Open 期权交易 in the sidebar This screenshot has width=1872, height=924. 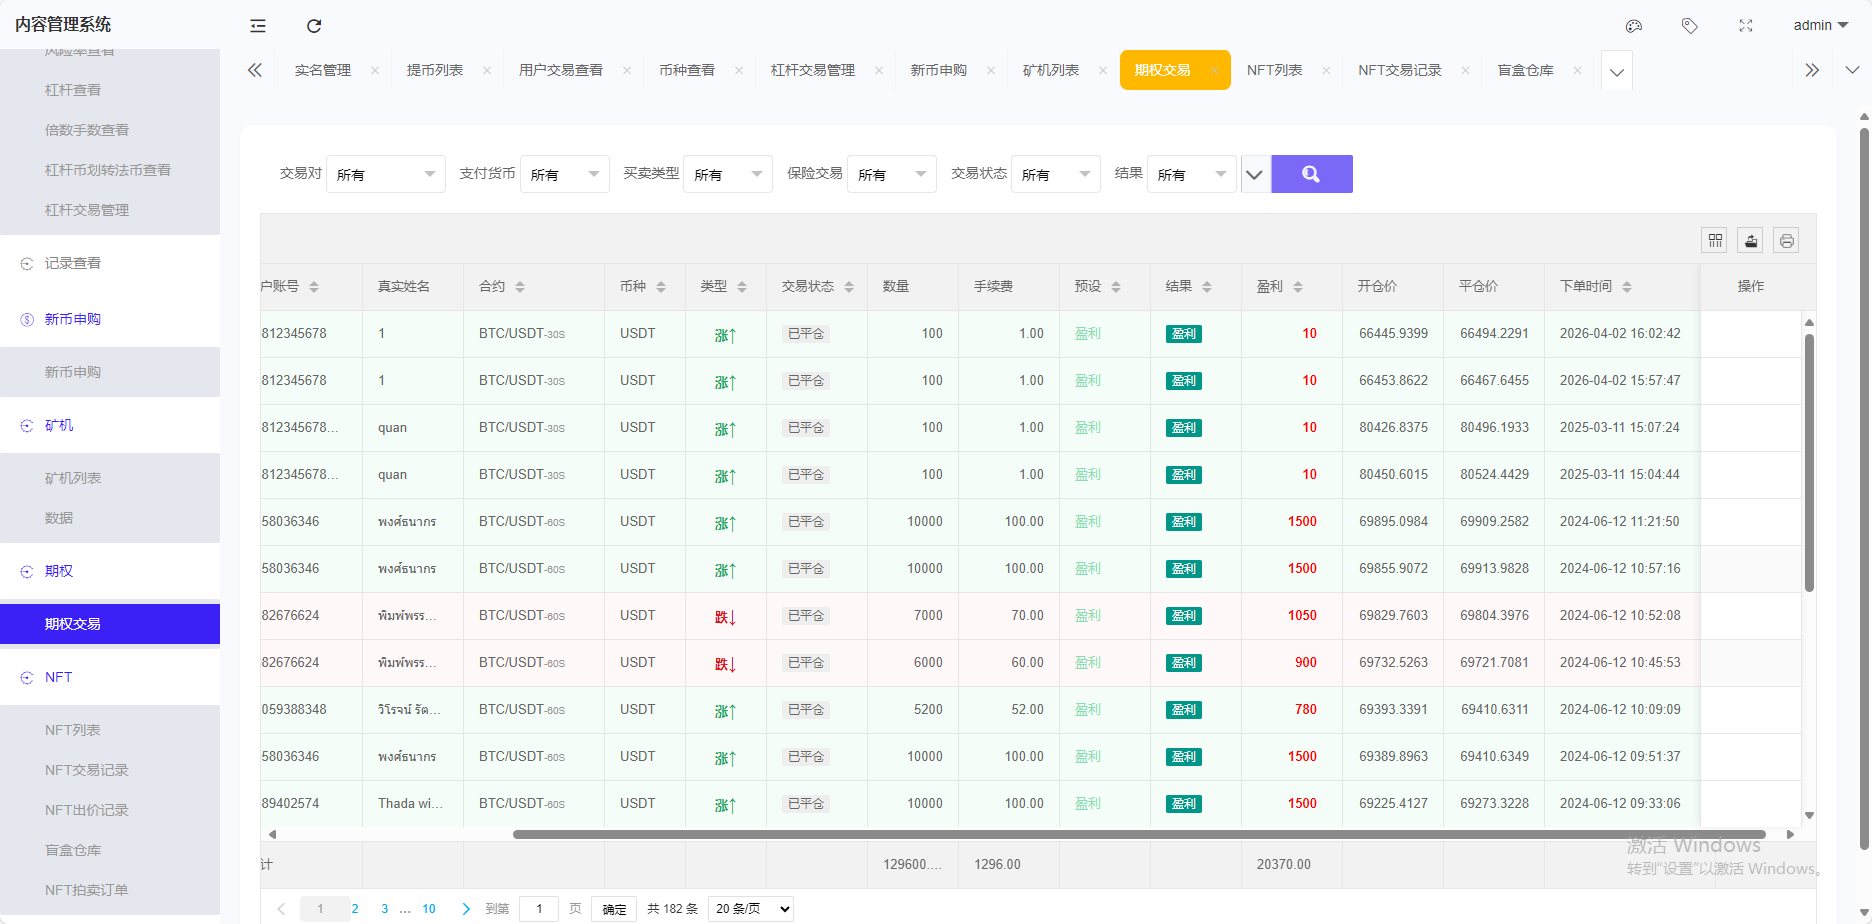tap(110, 624)
